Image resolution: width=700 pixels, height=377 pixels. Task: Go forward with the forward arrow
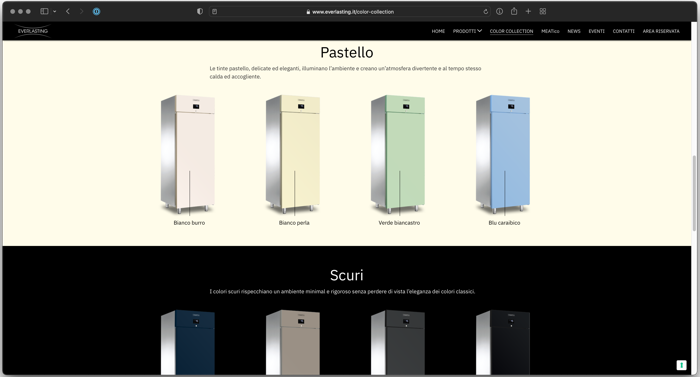pos(81,12)
